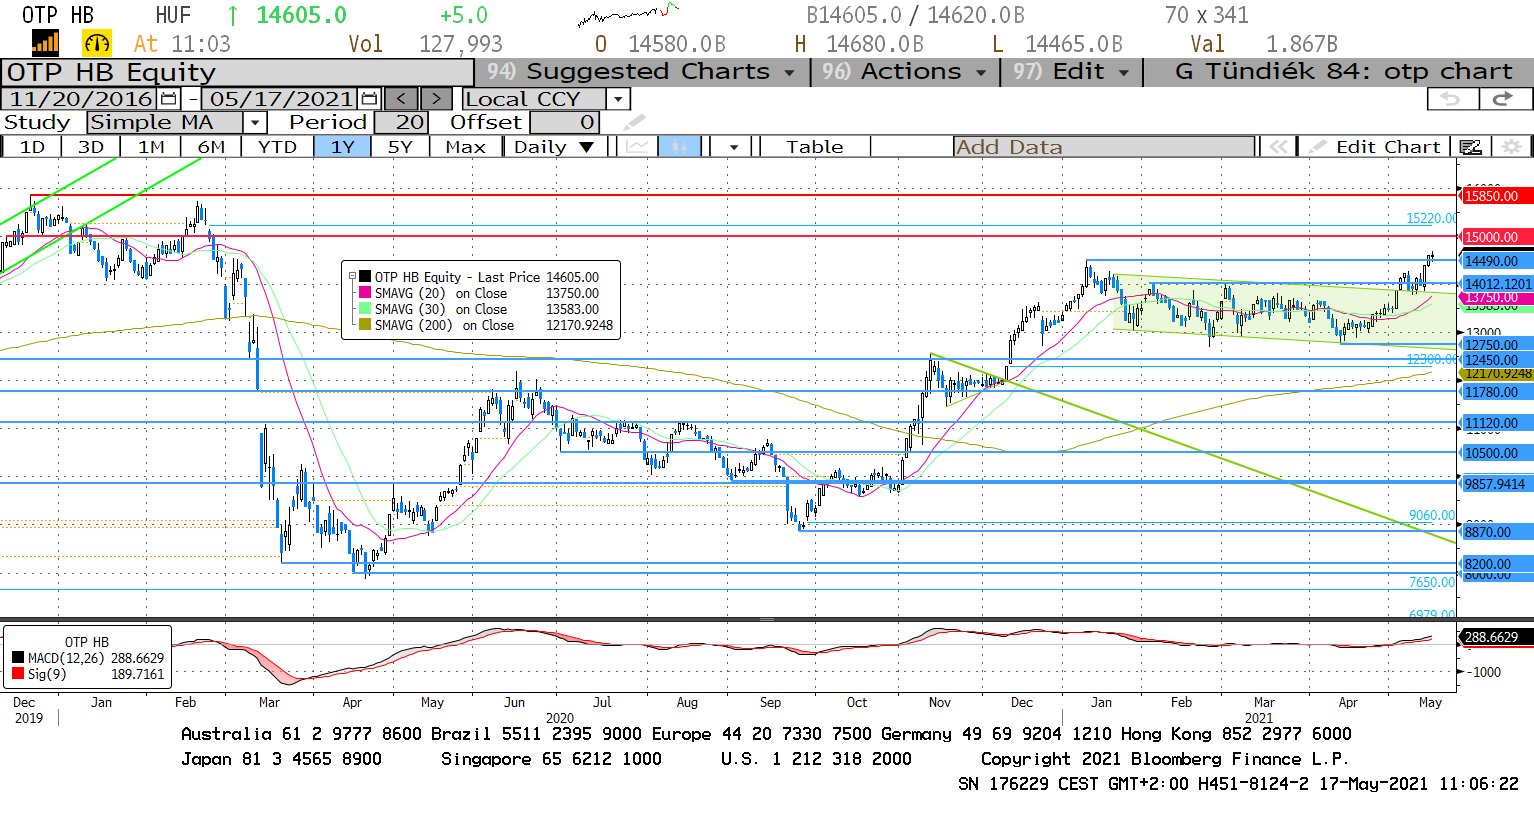Select the candlestick chart type icon
1534x813 pixels.
(x=679, y=146)
